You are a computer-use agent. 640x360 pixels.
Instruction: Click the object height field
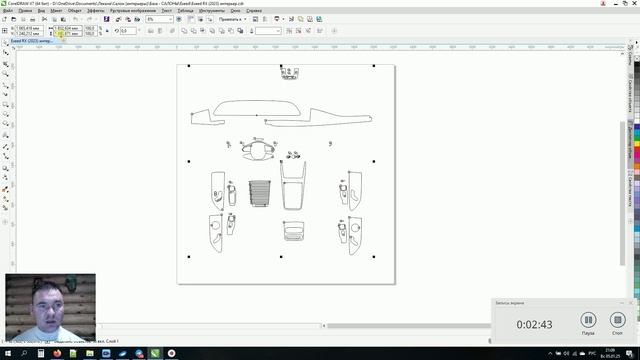[x=68, y=33]
